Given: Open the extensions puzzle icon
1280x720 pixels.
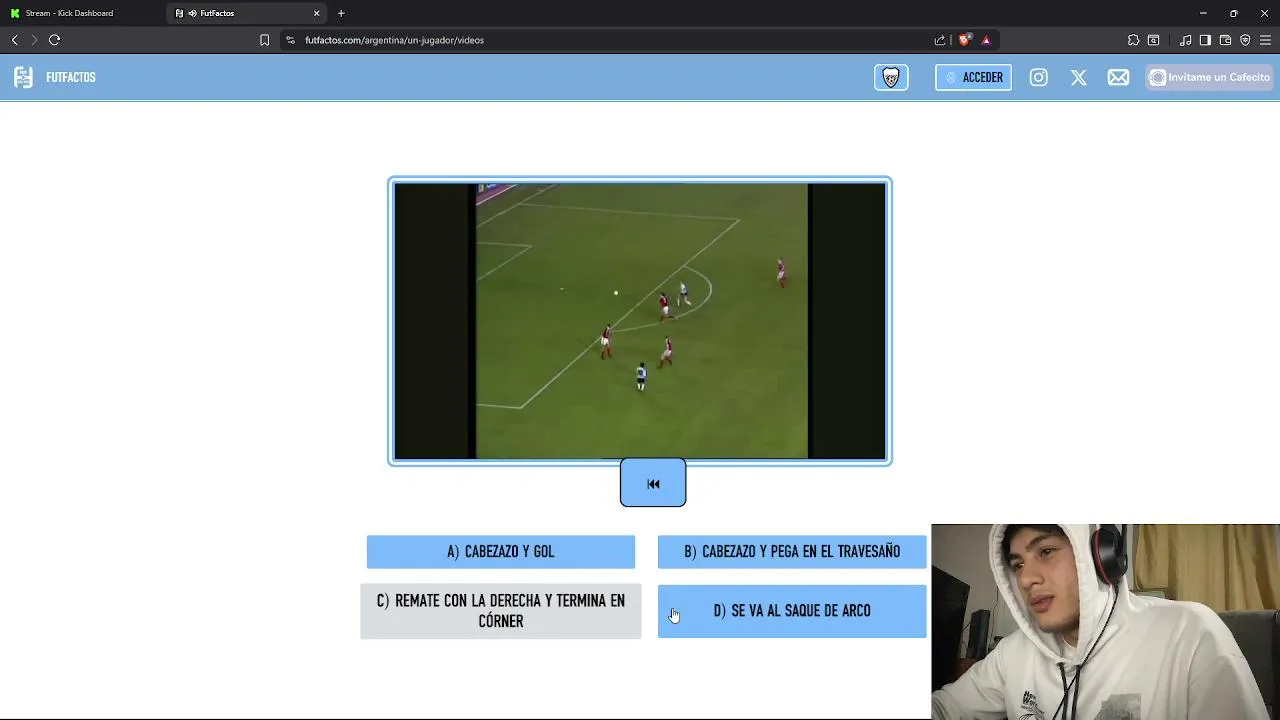Looking at the screenshot, I should [1133, 40].
